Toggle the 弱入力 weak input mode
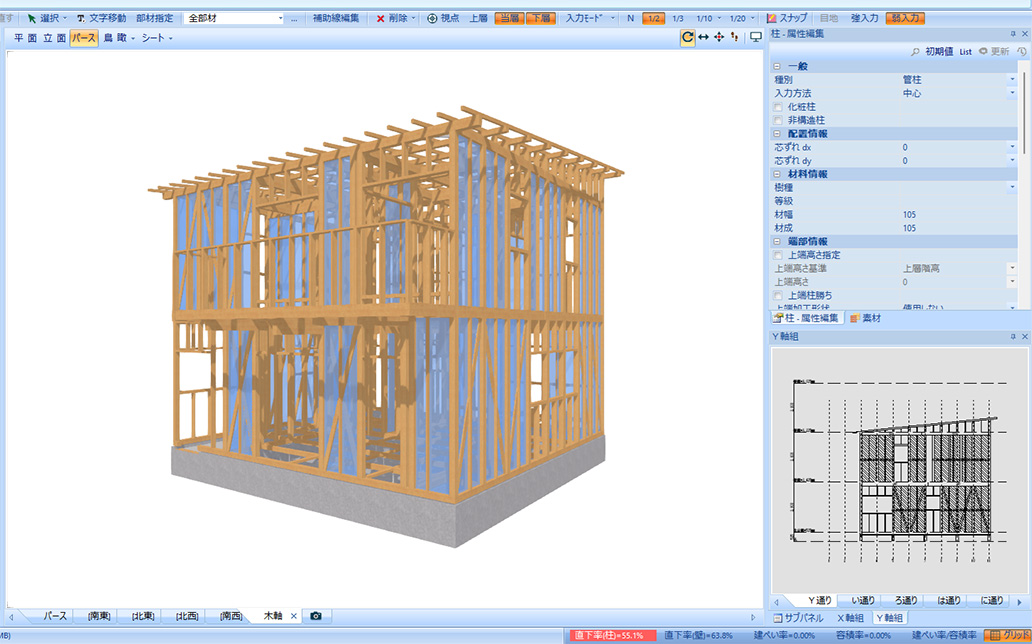Screen dimensions: 1032x644 [905, 18]
